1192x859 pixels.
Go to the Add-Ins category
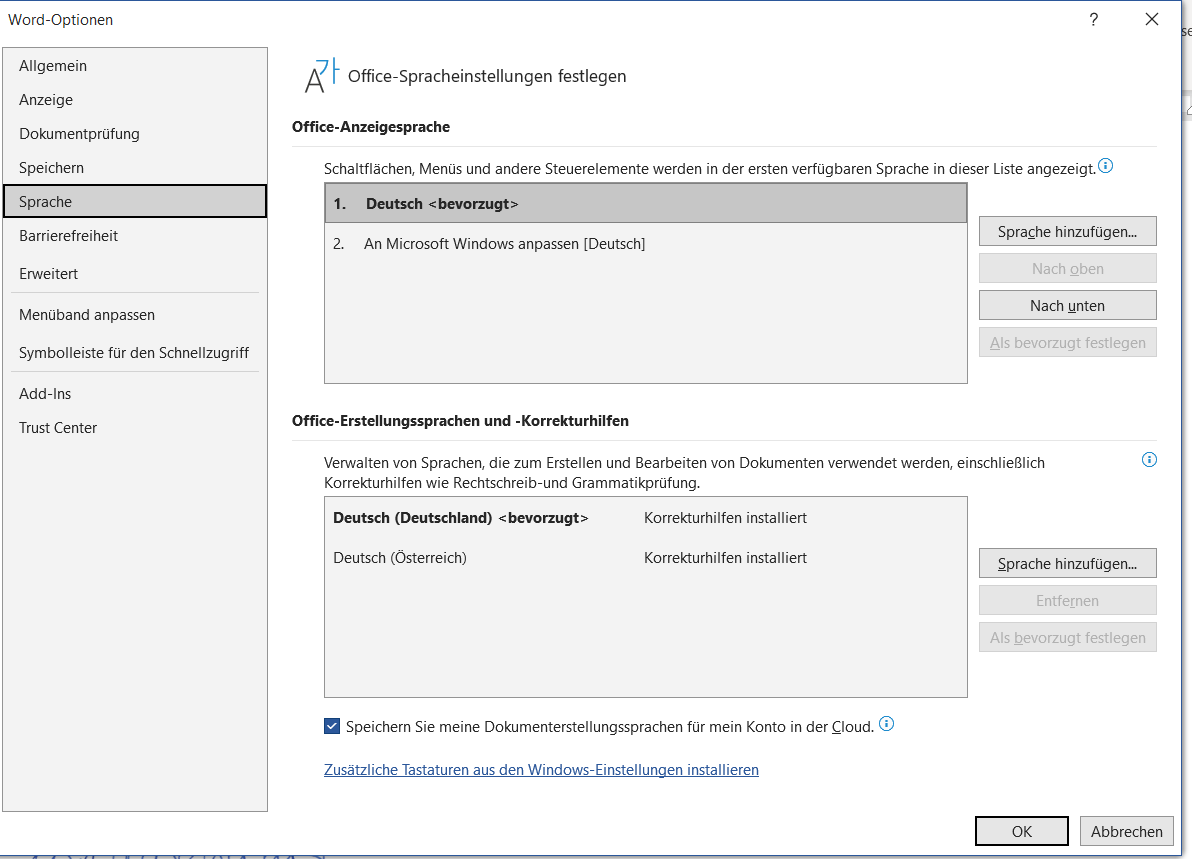click(135, 394)
